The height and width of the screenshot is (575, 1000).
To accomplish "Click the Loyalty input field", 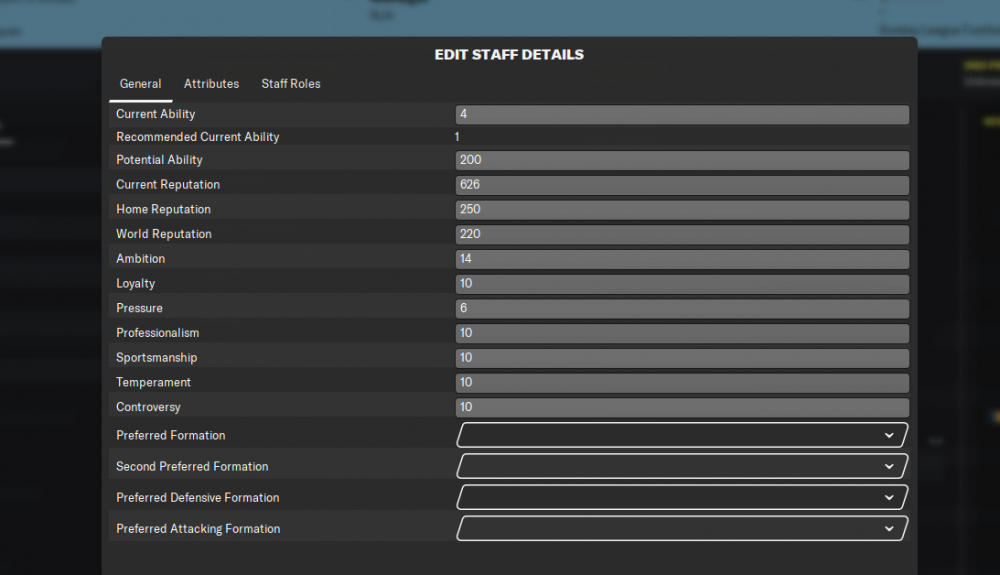I will (x=682, y=284).
